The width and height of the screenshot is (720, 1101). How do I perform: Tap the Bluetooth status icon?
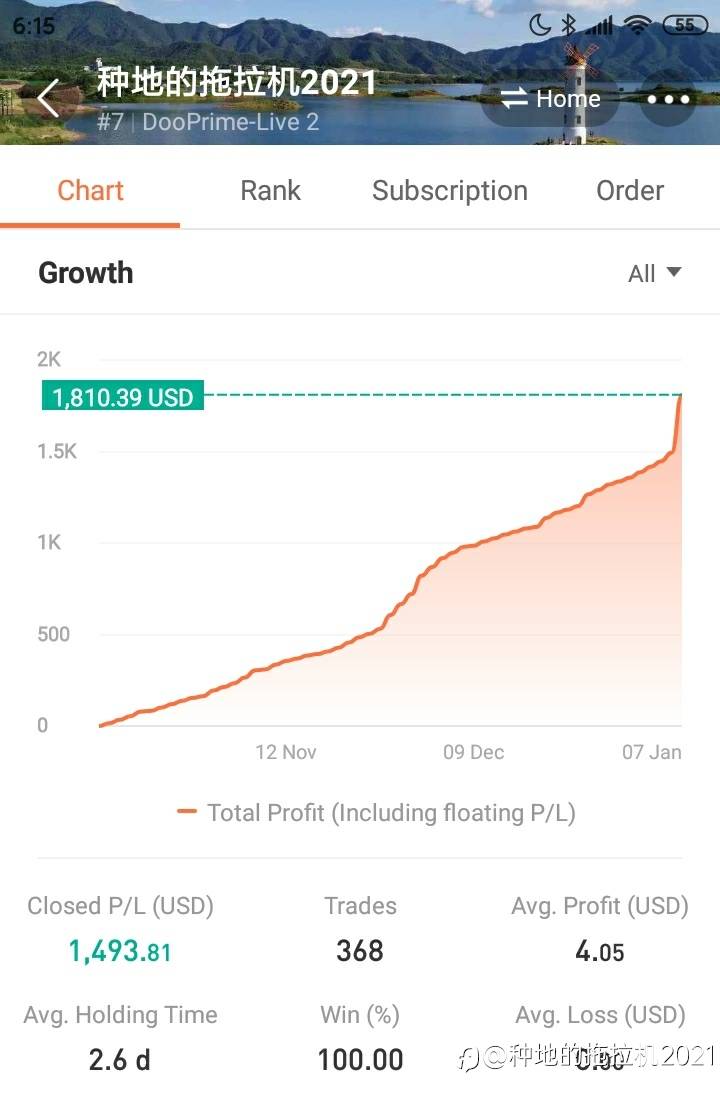tap(568, 25)
